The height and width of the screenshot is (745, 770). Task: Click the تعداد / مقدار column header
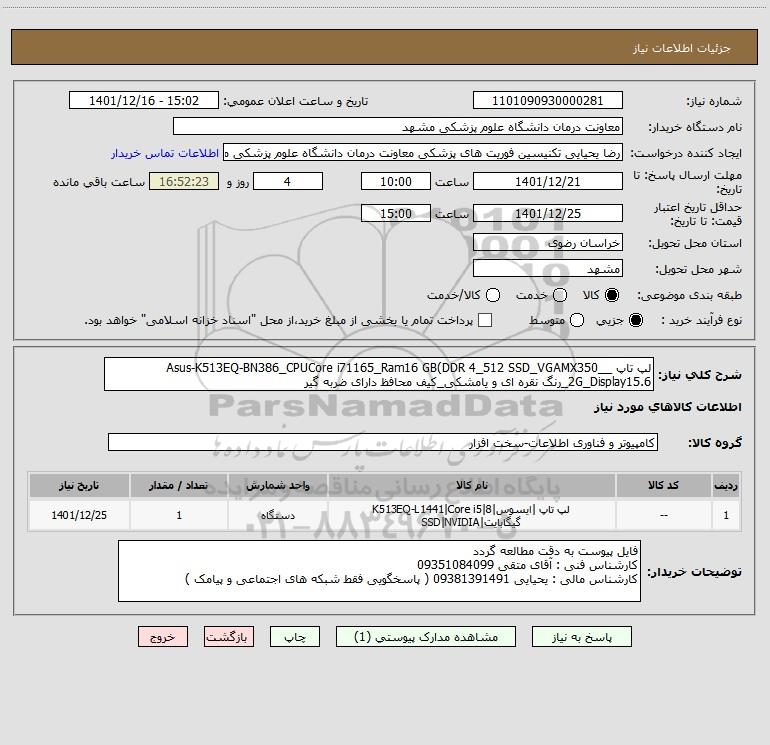(179, 486)
